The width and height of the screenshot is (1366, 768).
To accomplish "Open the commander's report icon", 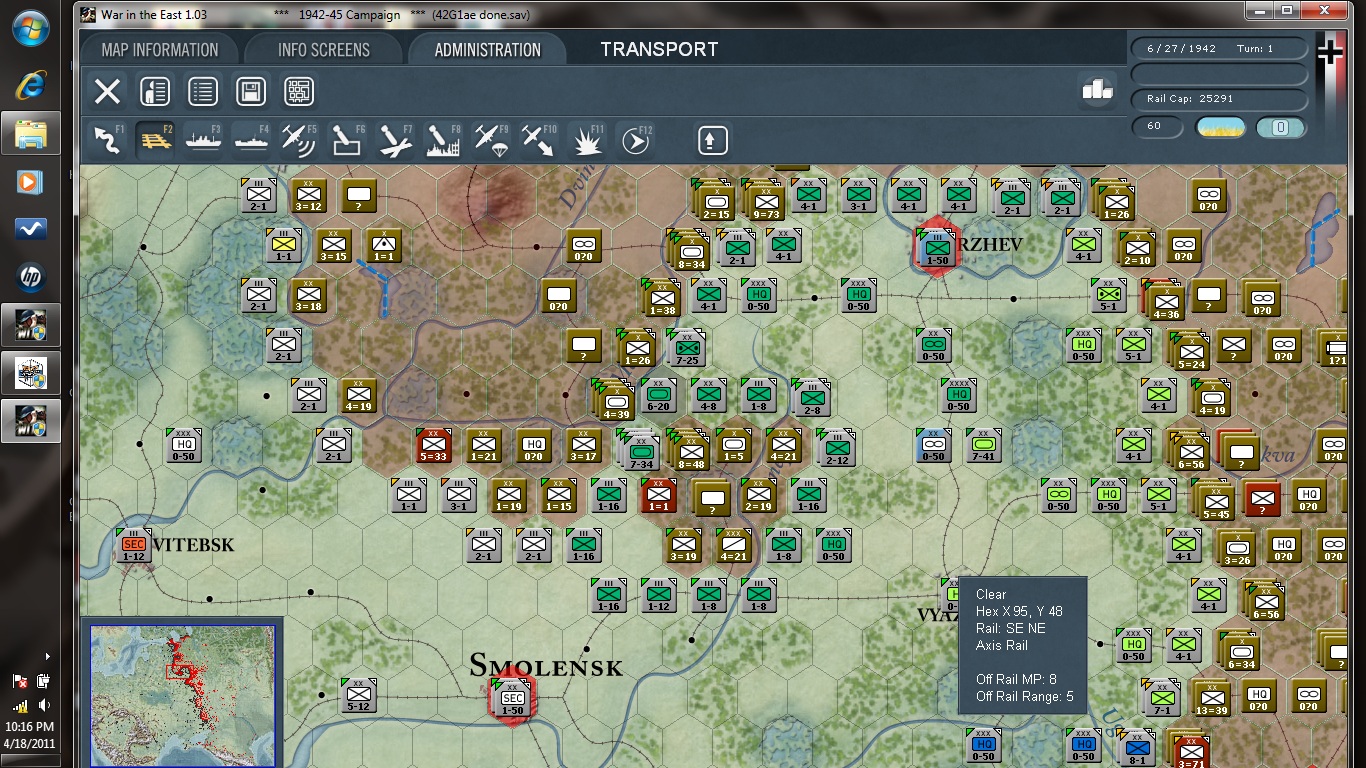I will pos(154,92).
